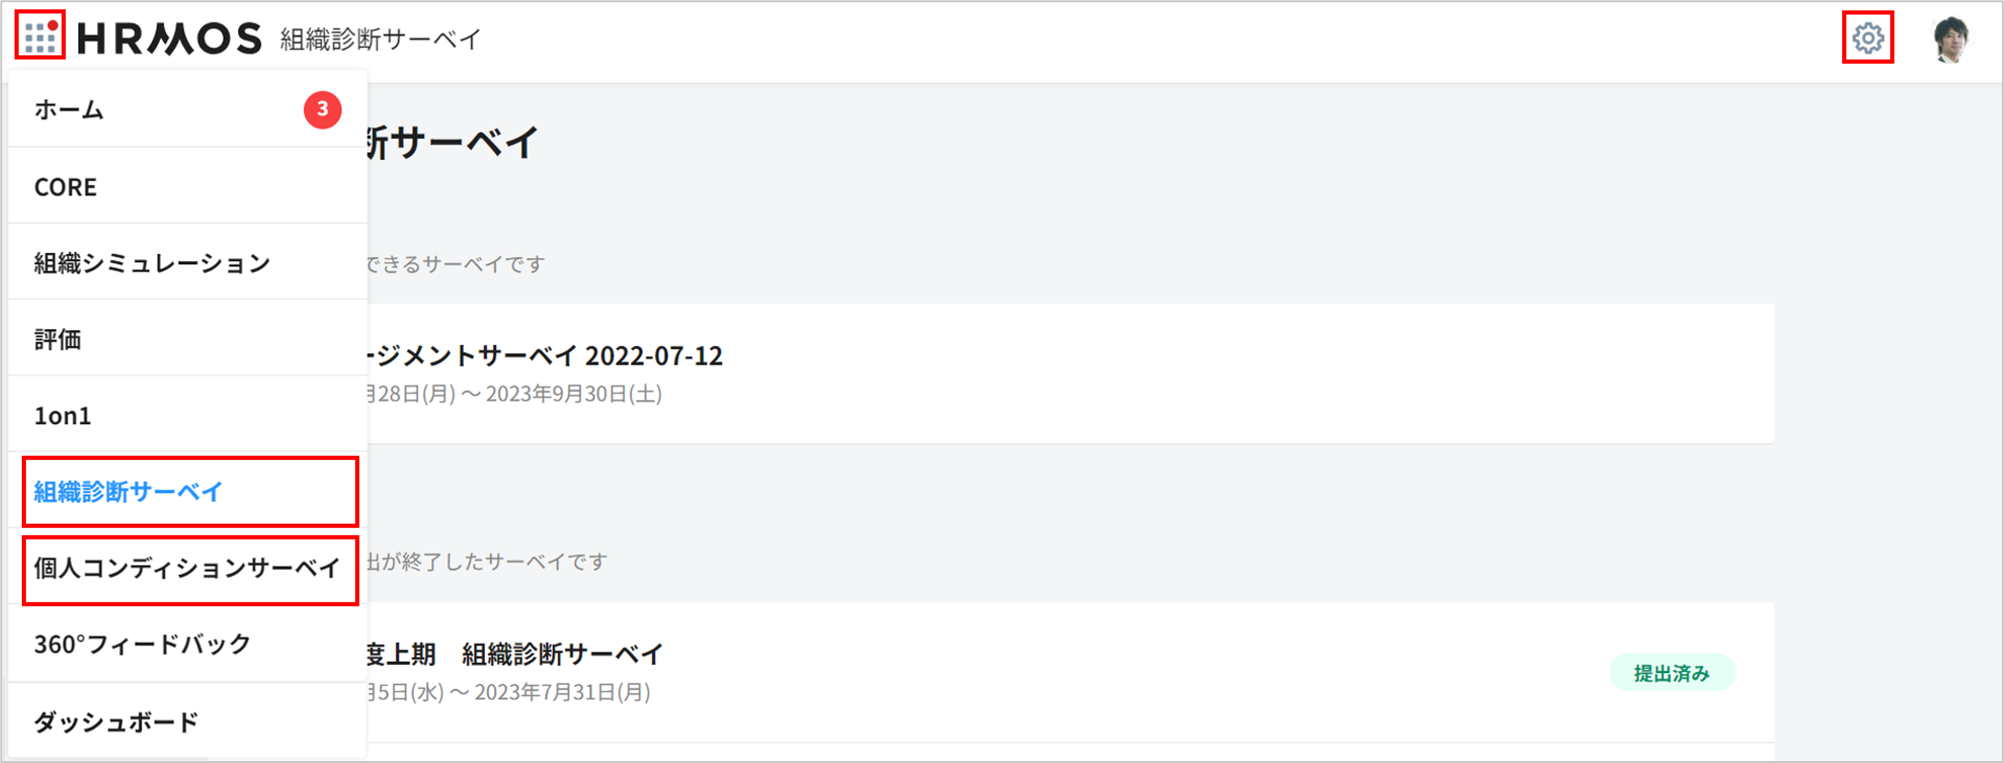The image size is (2004, 763).
Task: Click the HRMOS logo
Action: click(x=169, y=38)
